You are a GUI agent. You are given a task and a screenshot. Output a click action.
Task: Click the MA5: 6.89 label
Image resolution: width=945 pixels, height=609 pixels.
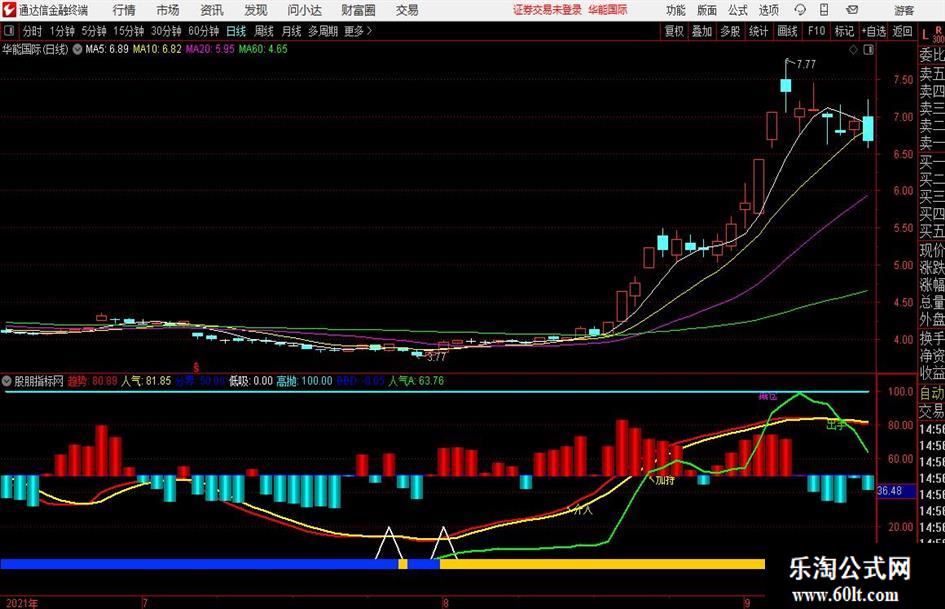coord(107,49)
